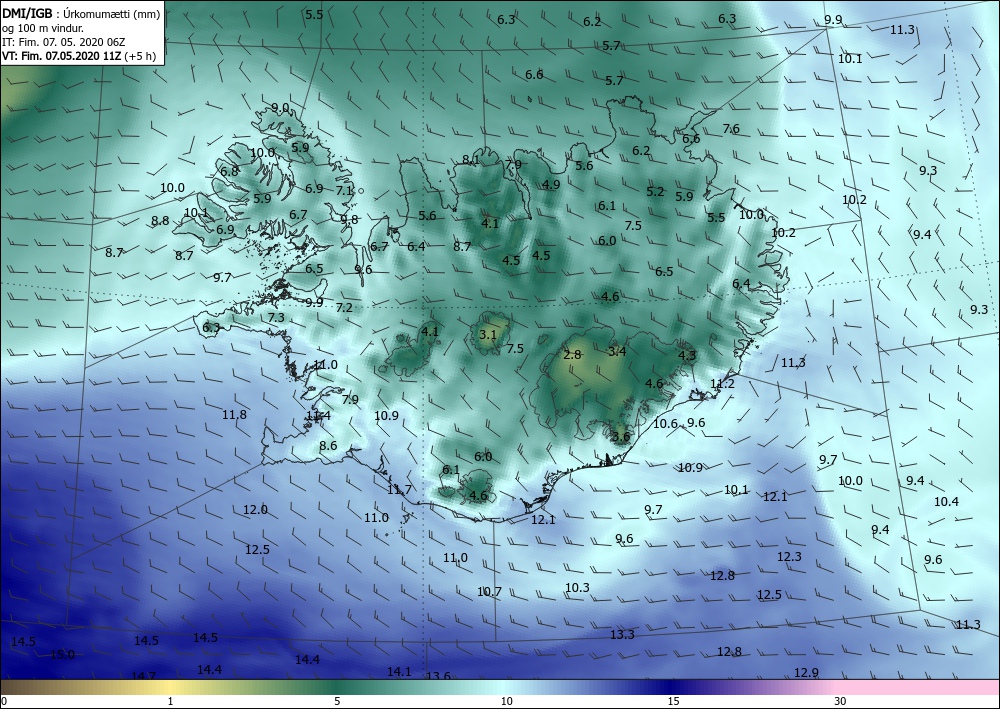Click the 3.4 map value
The image size is (1000, 709).
tap(617, 351)
